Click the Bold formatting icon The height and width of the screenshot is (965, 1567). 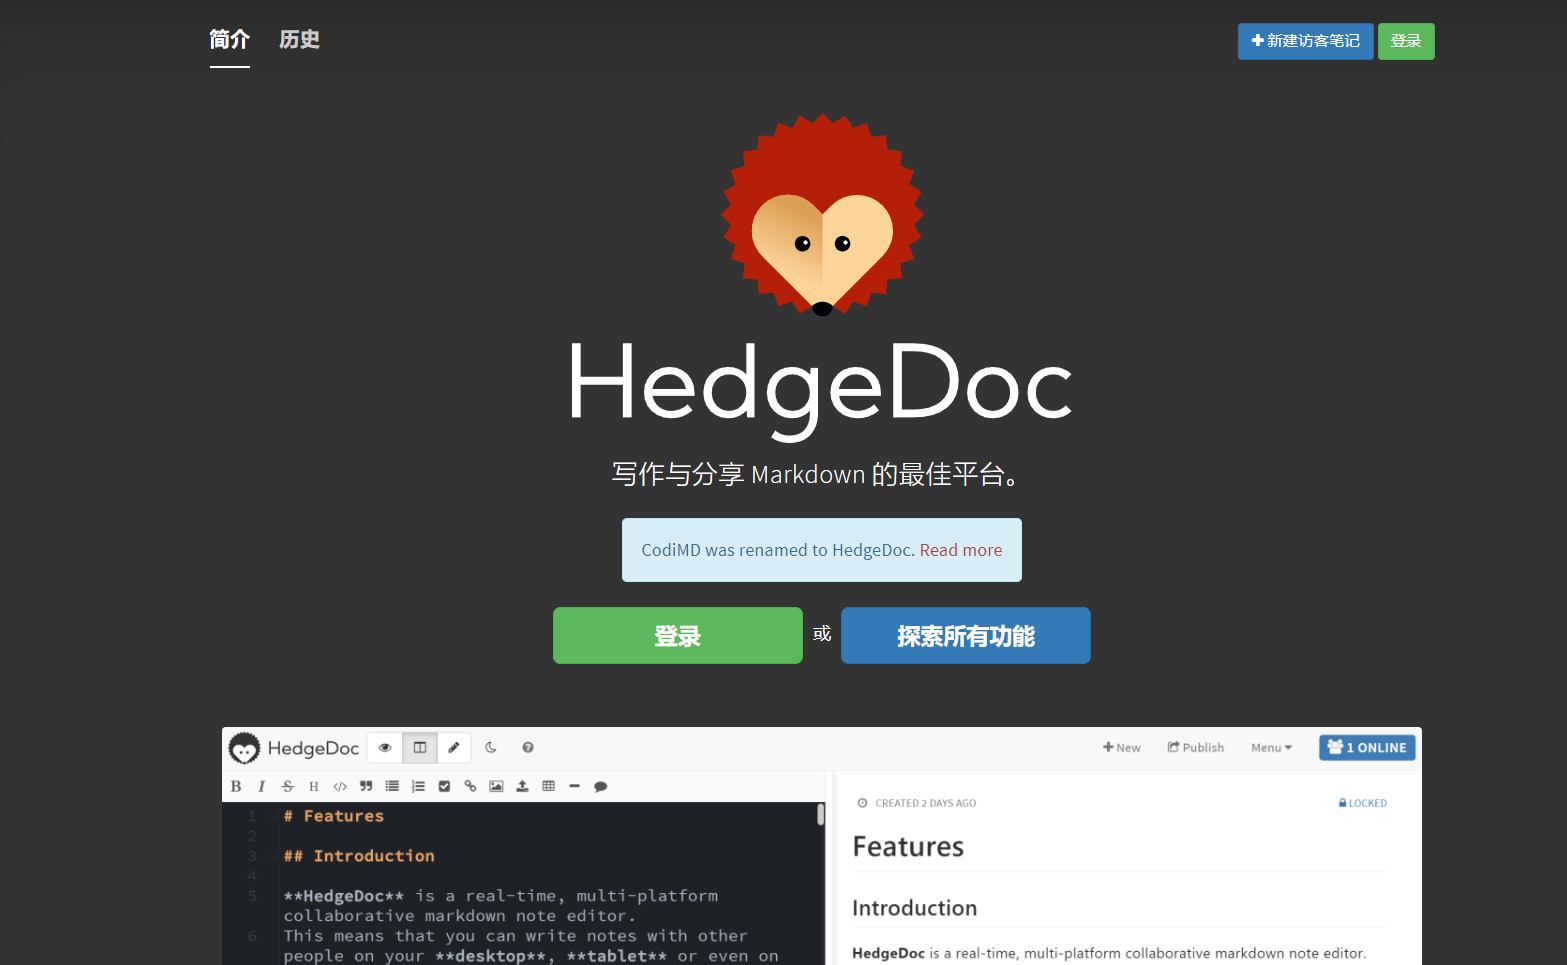[236, 787]
